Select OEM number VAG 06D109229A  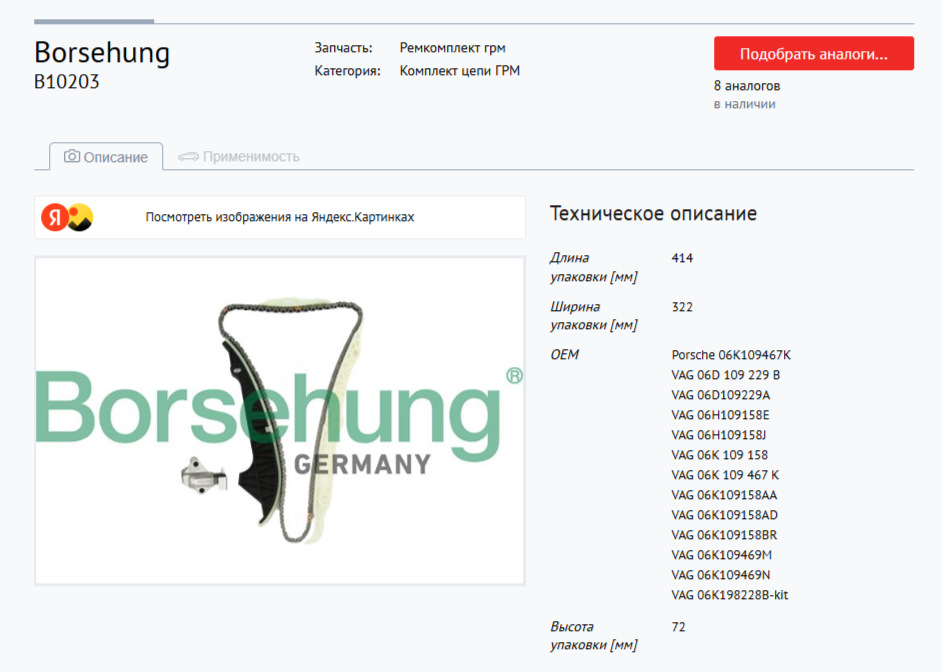click(721, 395)
